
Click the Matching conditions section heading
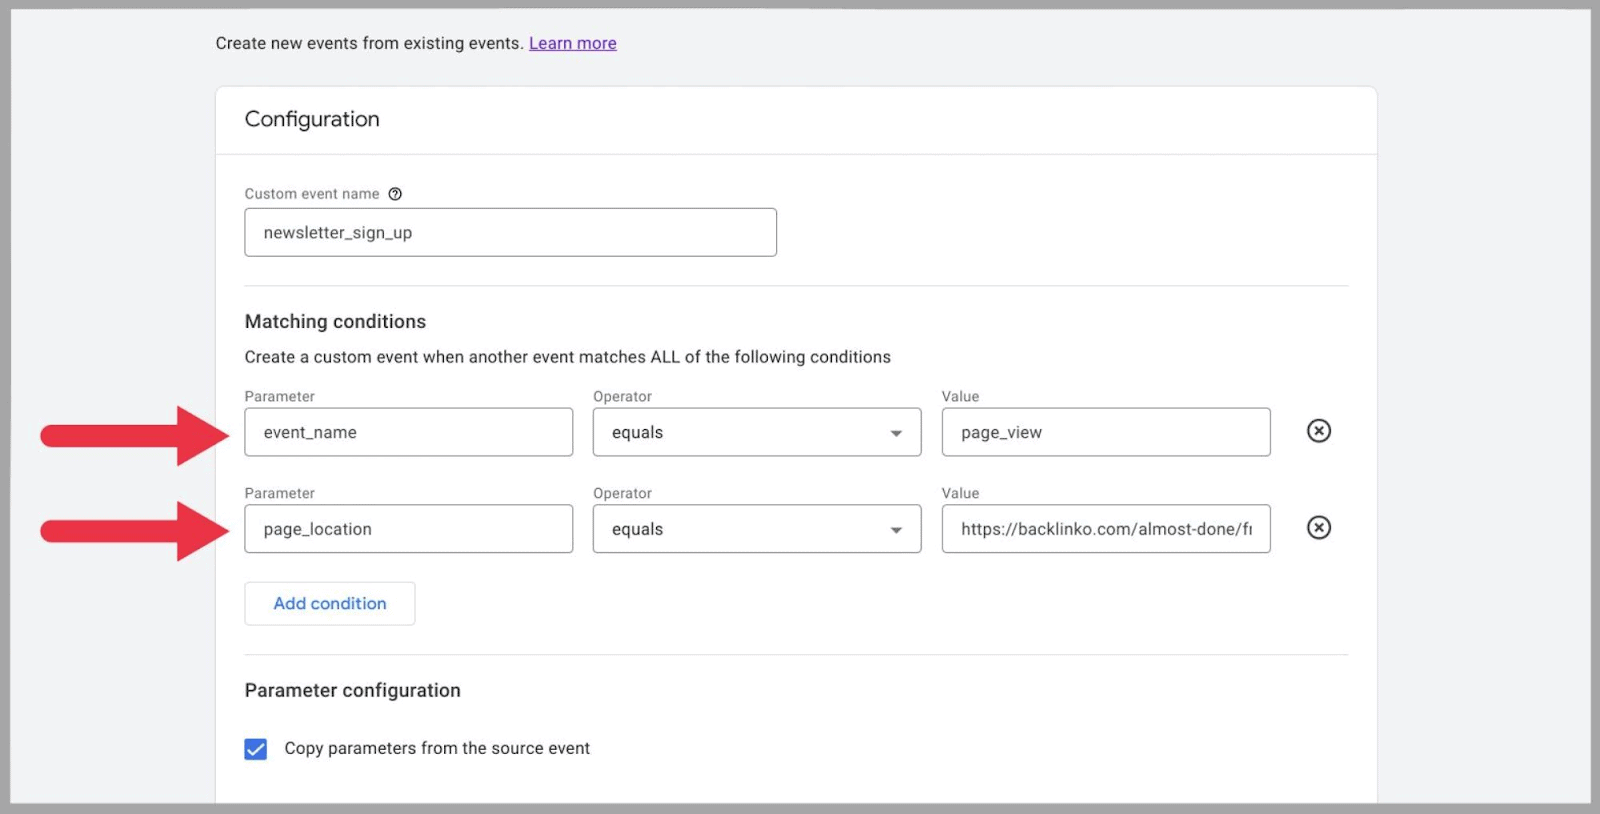coord(335,322)
